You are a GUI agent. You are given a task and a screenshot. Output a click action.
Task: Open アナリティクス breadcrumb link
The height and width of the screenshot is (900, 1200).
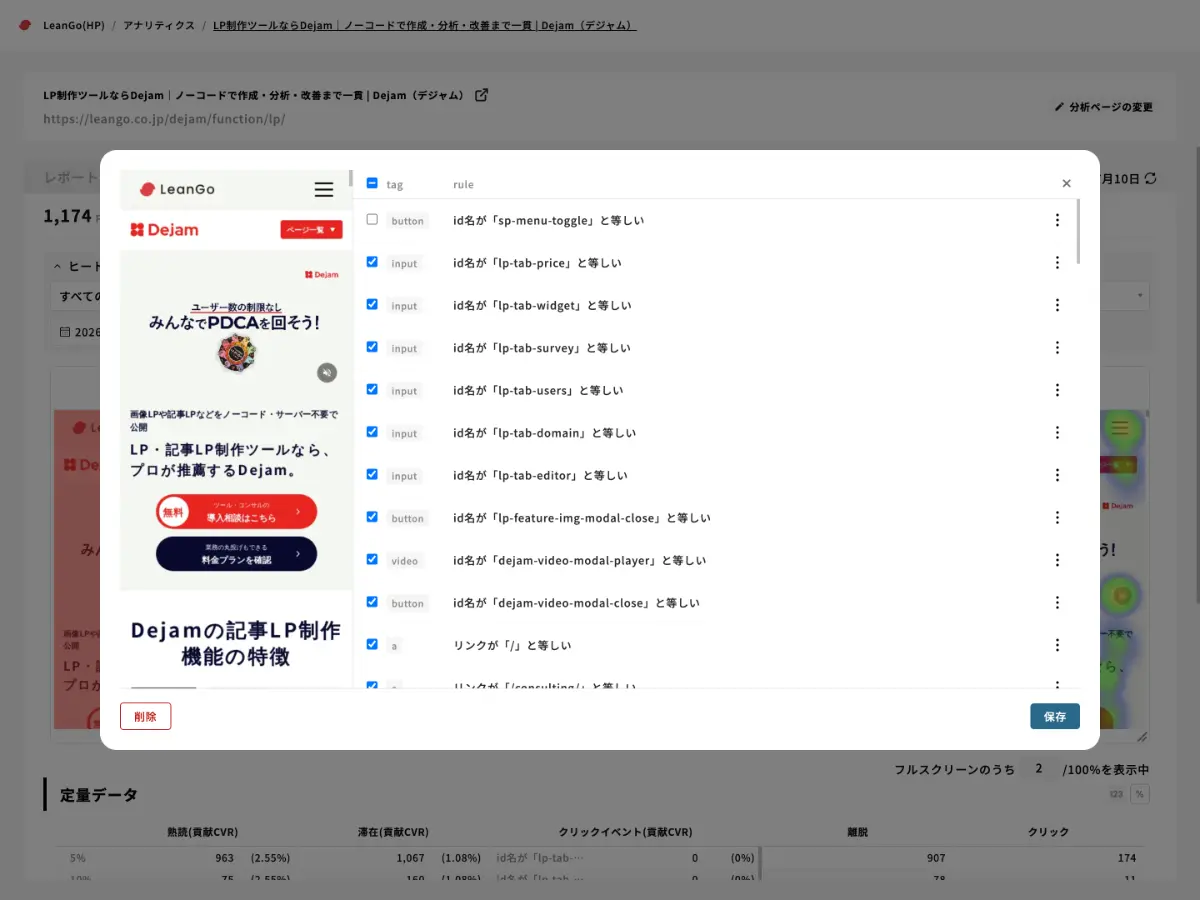click(x=159, y=25)
